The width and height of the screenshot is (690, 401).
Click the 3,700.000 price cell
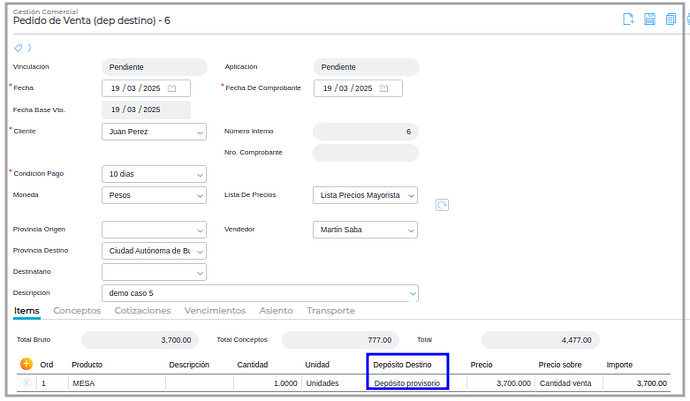point(501,383)
